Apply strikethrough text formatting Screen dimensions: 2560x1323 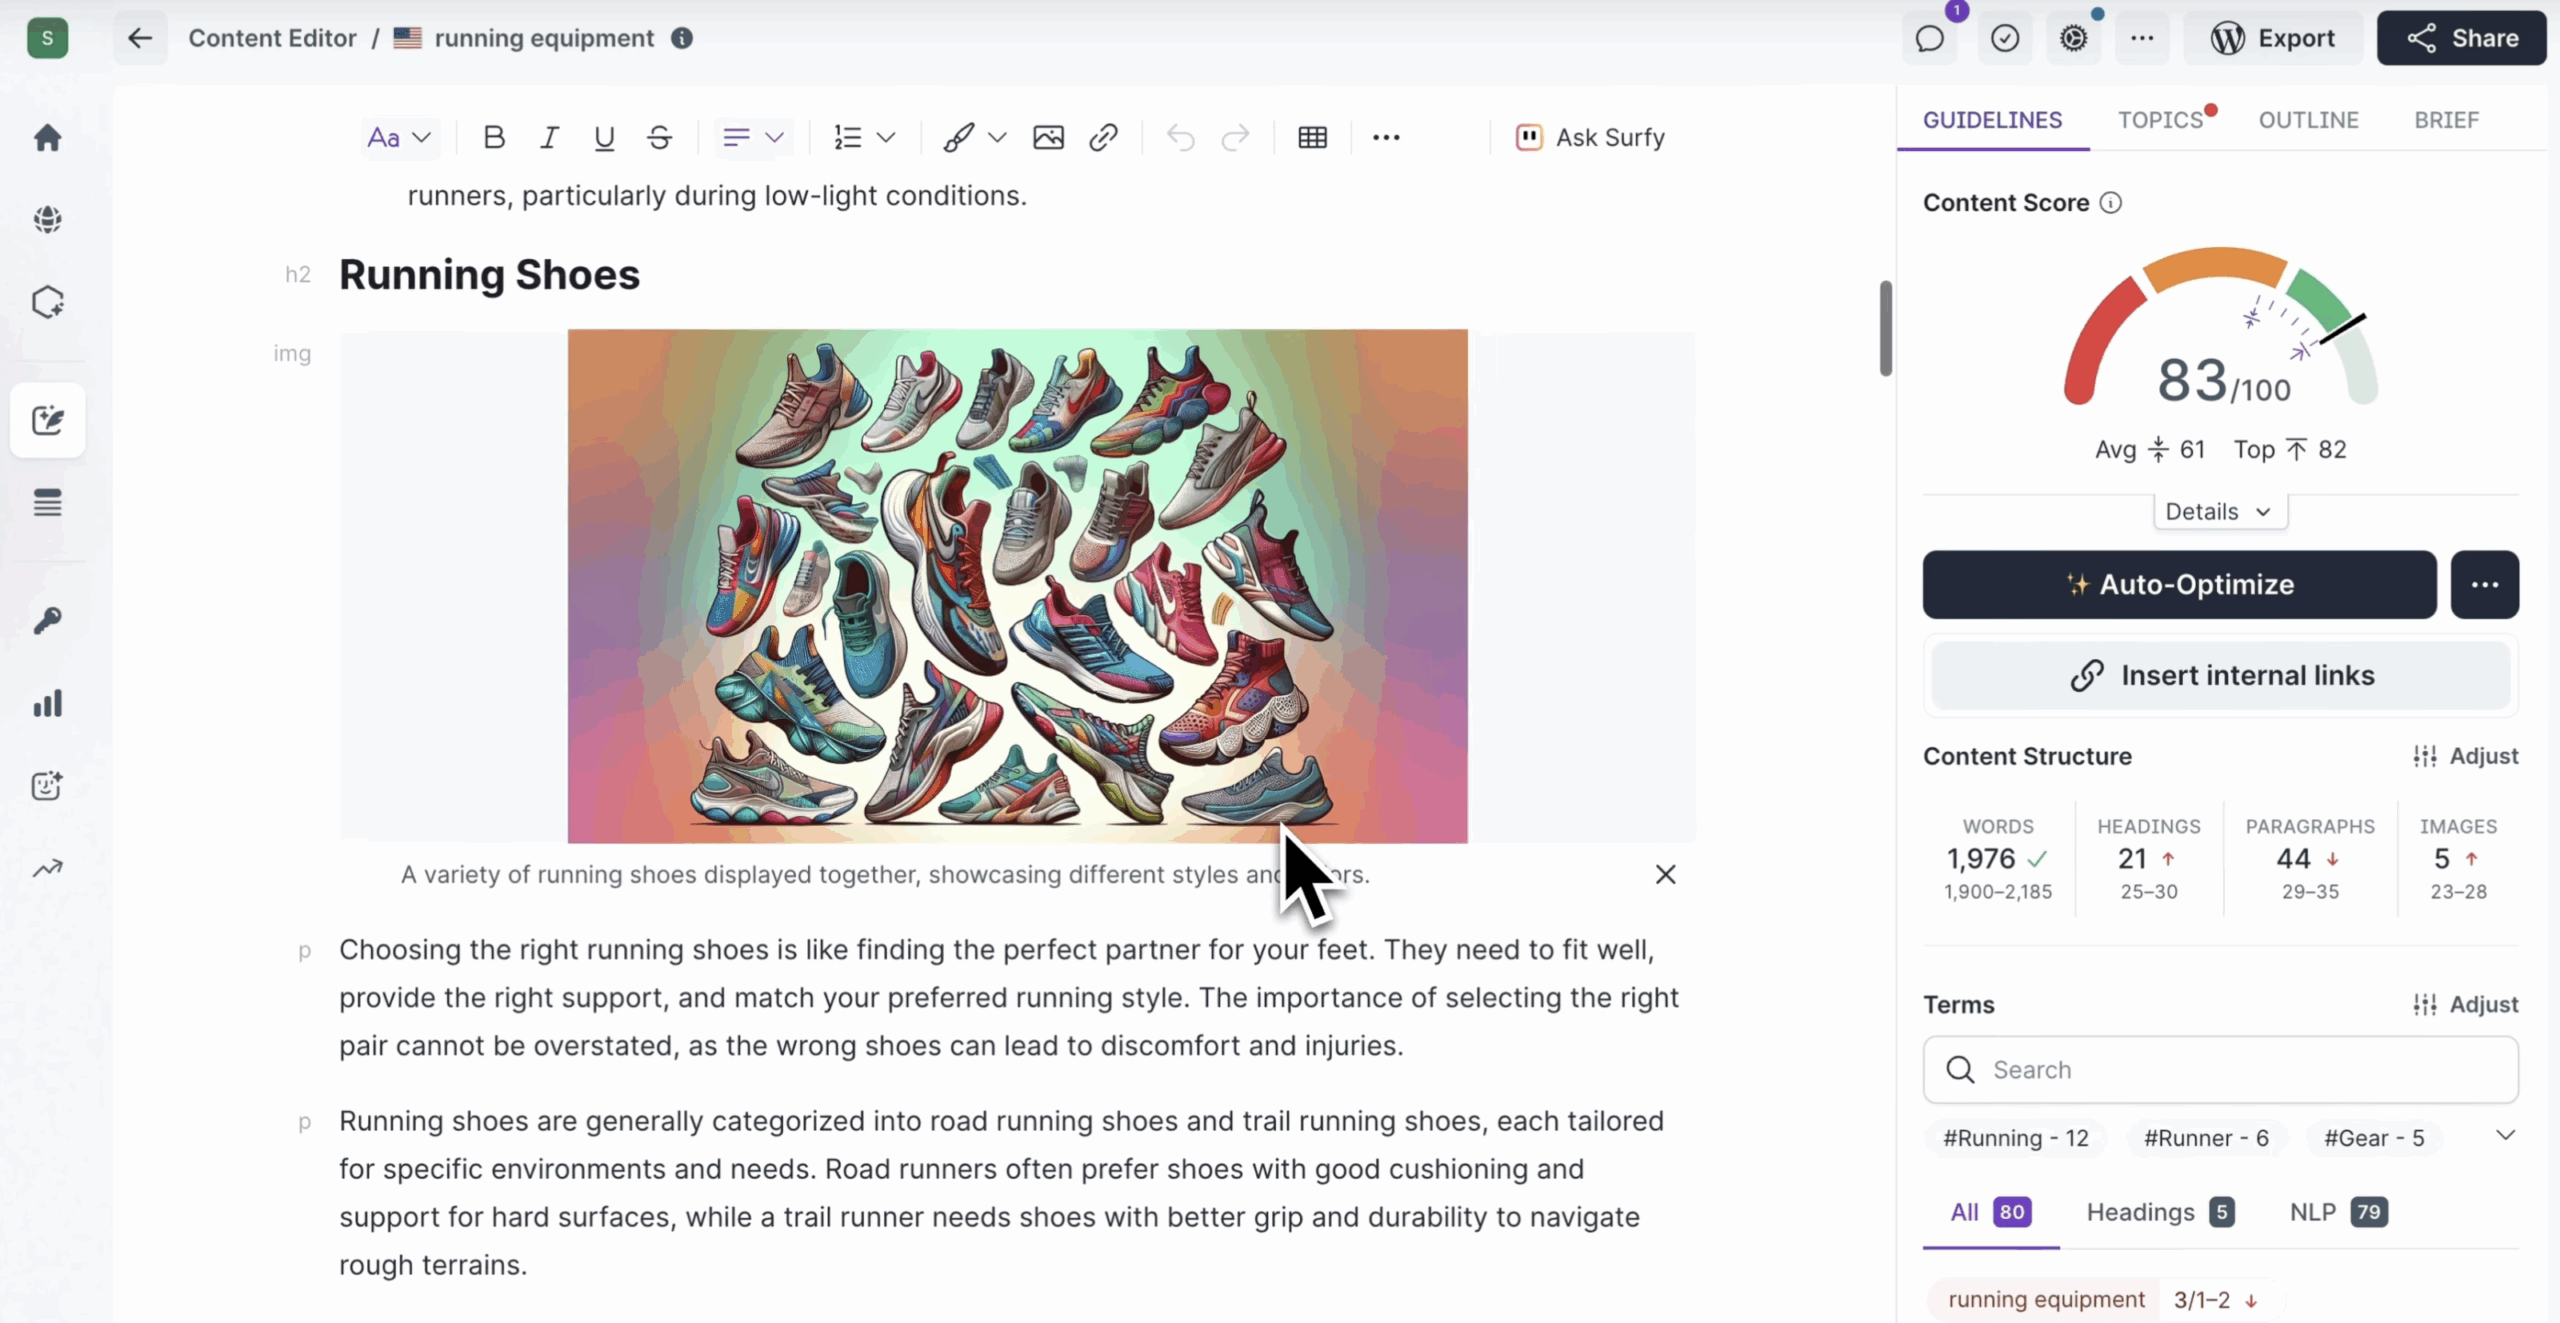(659, 137)
